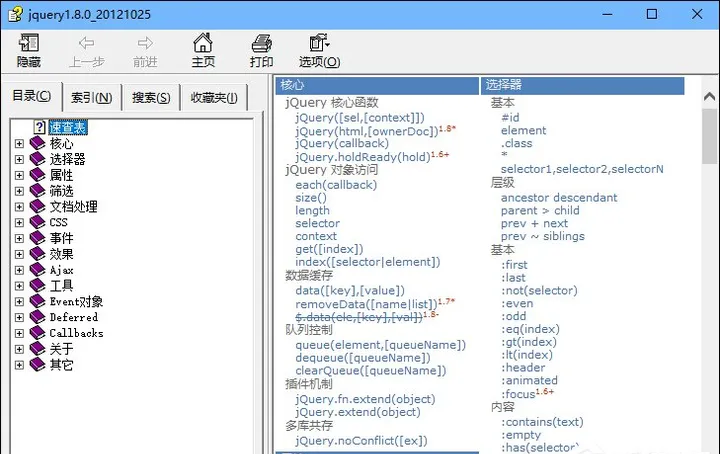
Task: Click the book icon beside 工具
Action: pyautogui.click(x=38, y=286)
